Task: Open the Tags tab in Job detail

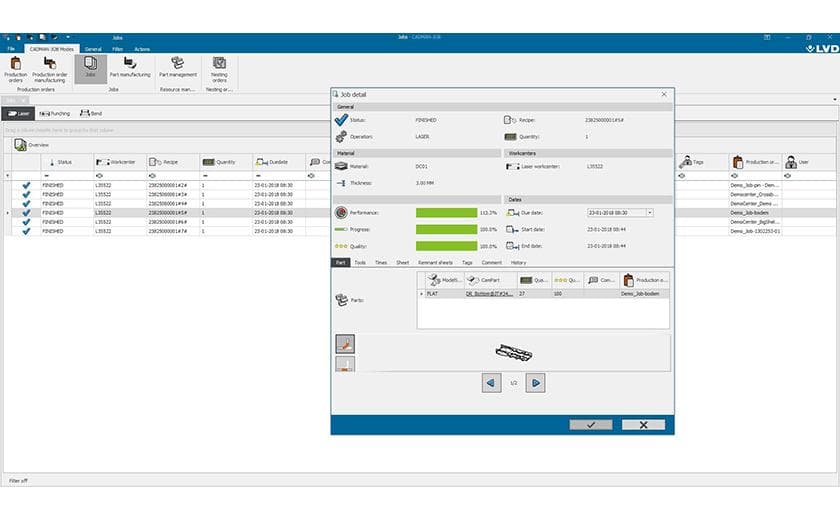Action: [x=467, y=262]
